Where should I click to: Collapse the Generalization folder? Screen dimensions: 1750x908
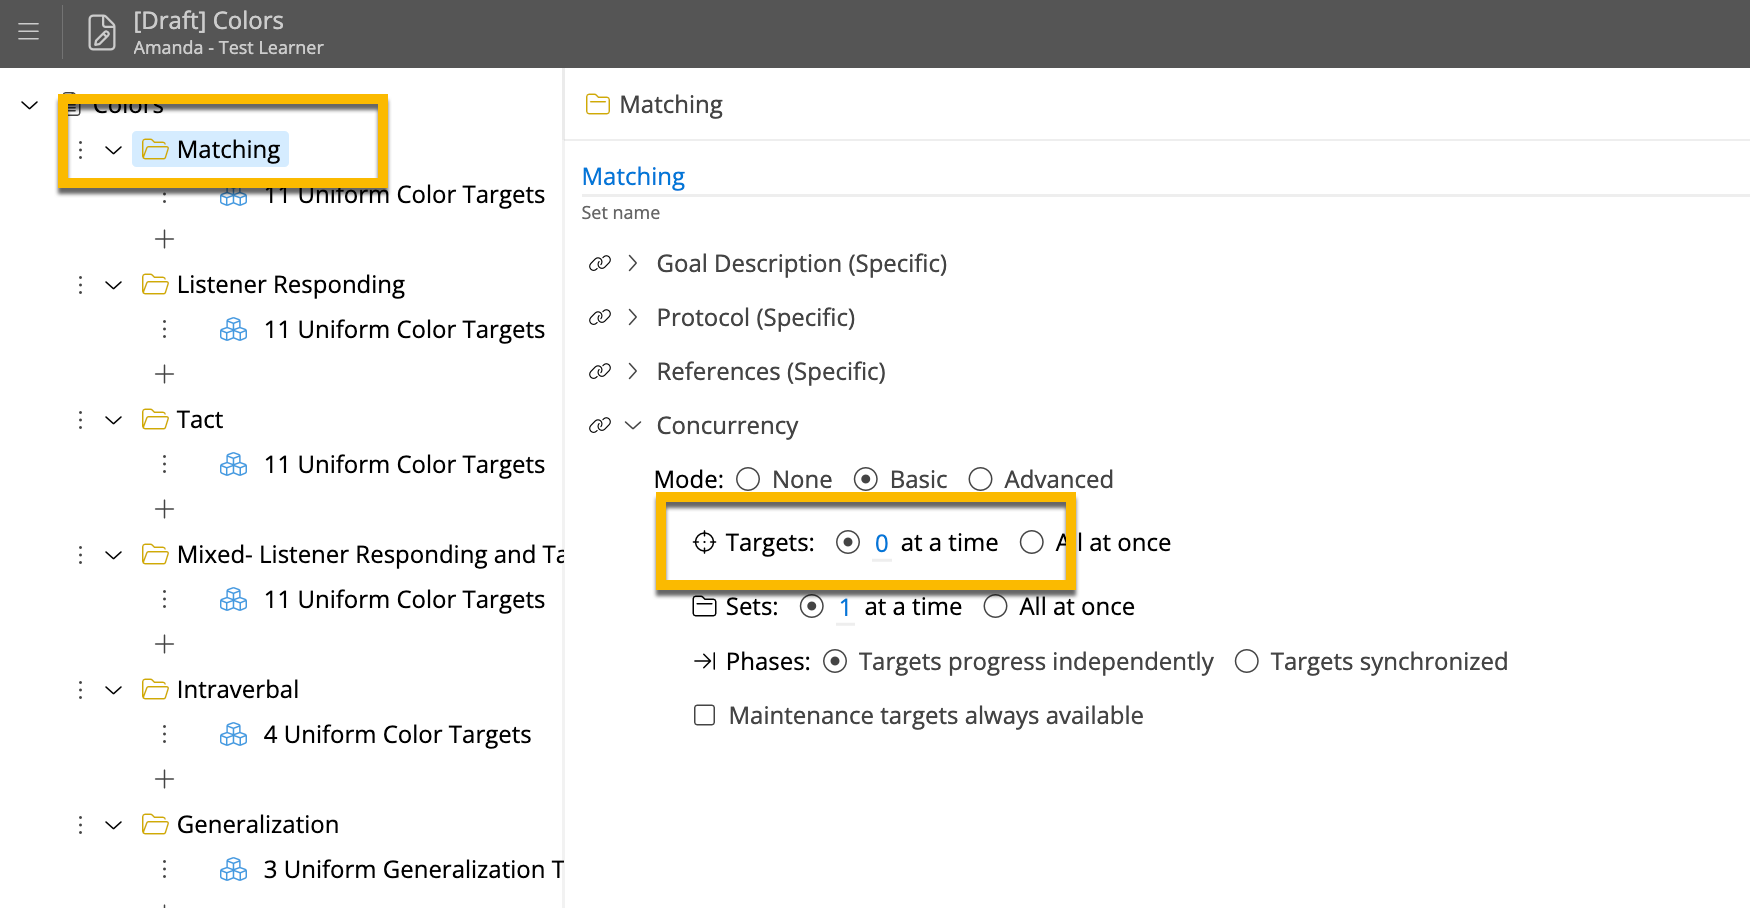[x=114, y=825]
